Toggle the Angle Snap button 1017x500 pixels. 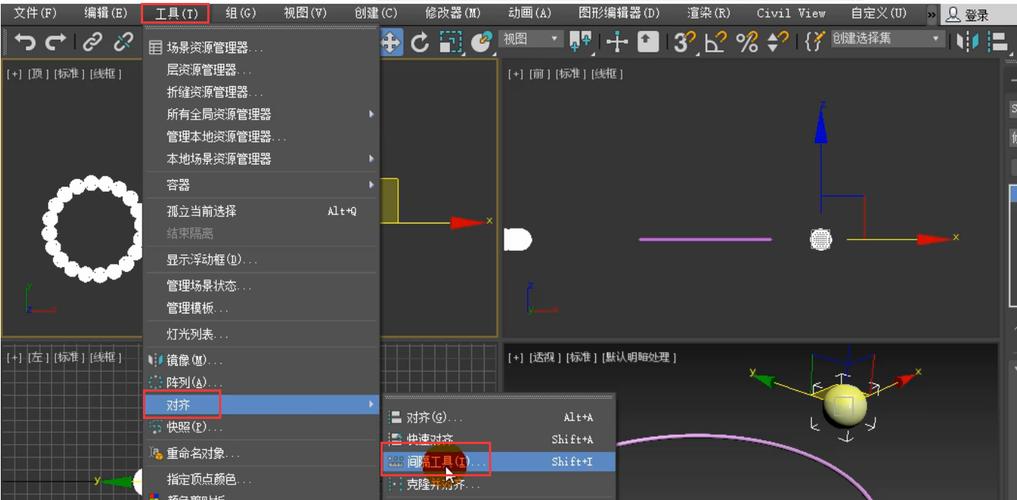click(715, 42)
